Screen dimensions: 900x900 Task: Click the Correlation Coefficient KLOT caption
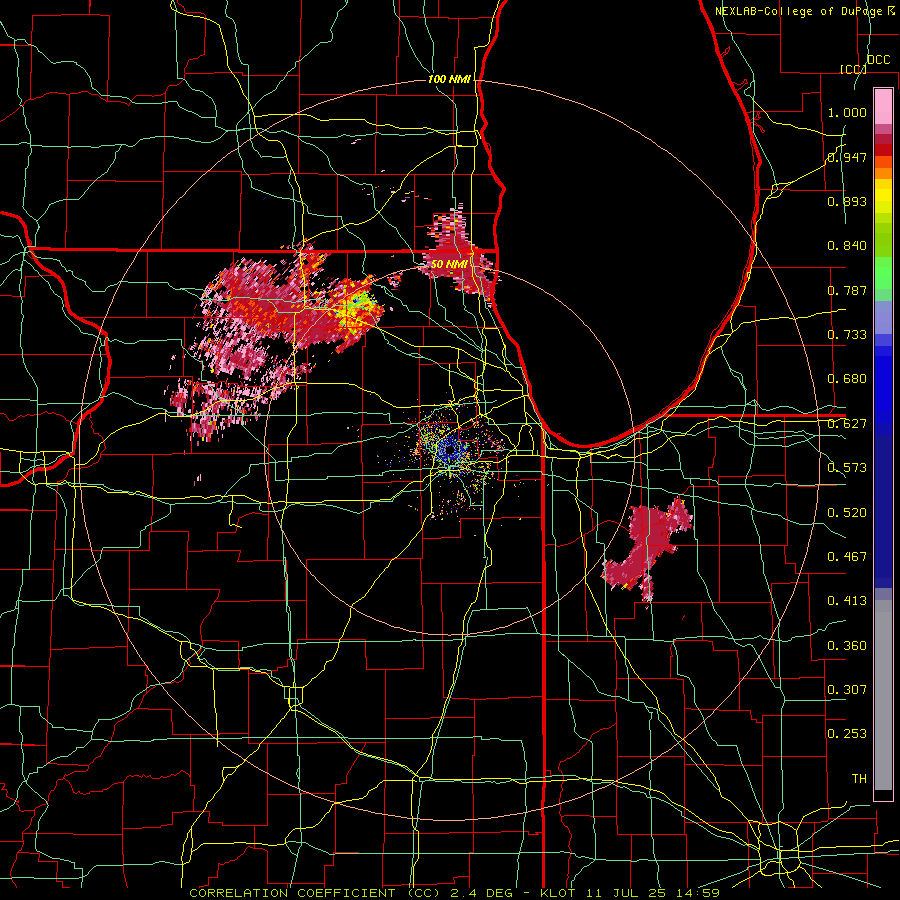pos(454,893)
